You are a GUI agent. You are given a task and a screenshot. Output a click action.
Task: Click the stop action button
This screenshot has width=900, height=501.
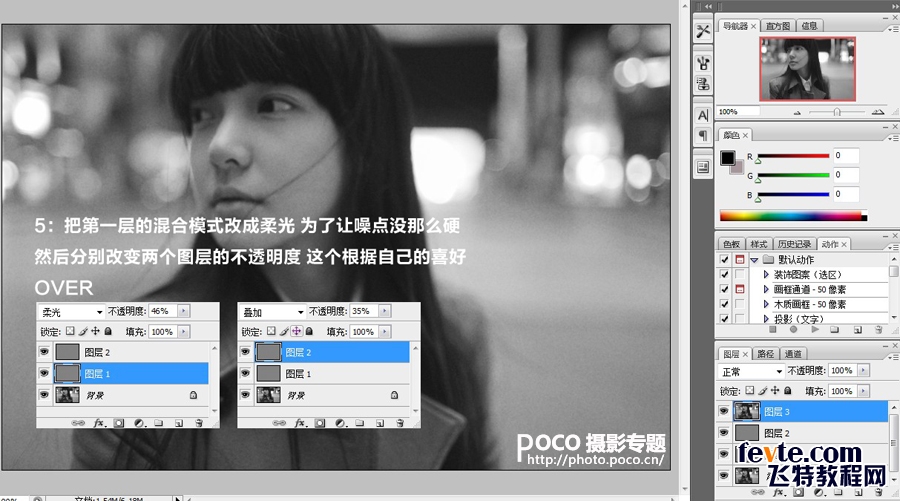[773, 330]
